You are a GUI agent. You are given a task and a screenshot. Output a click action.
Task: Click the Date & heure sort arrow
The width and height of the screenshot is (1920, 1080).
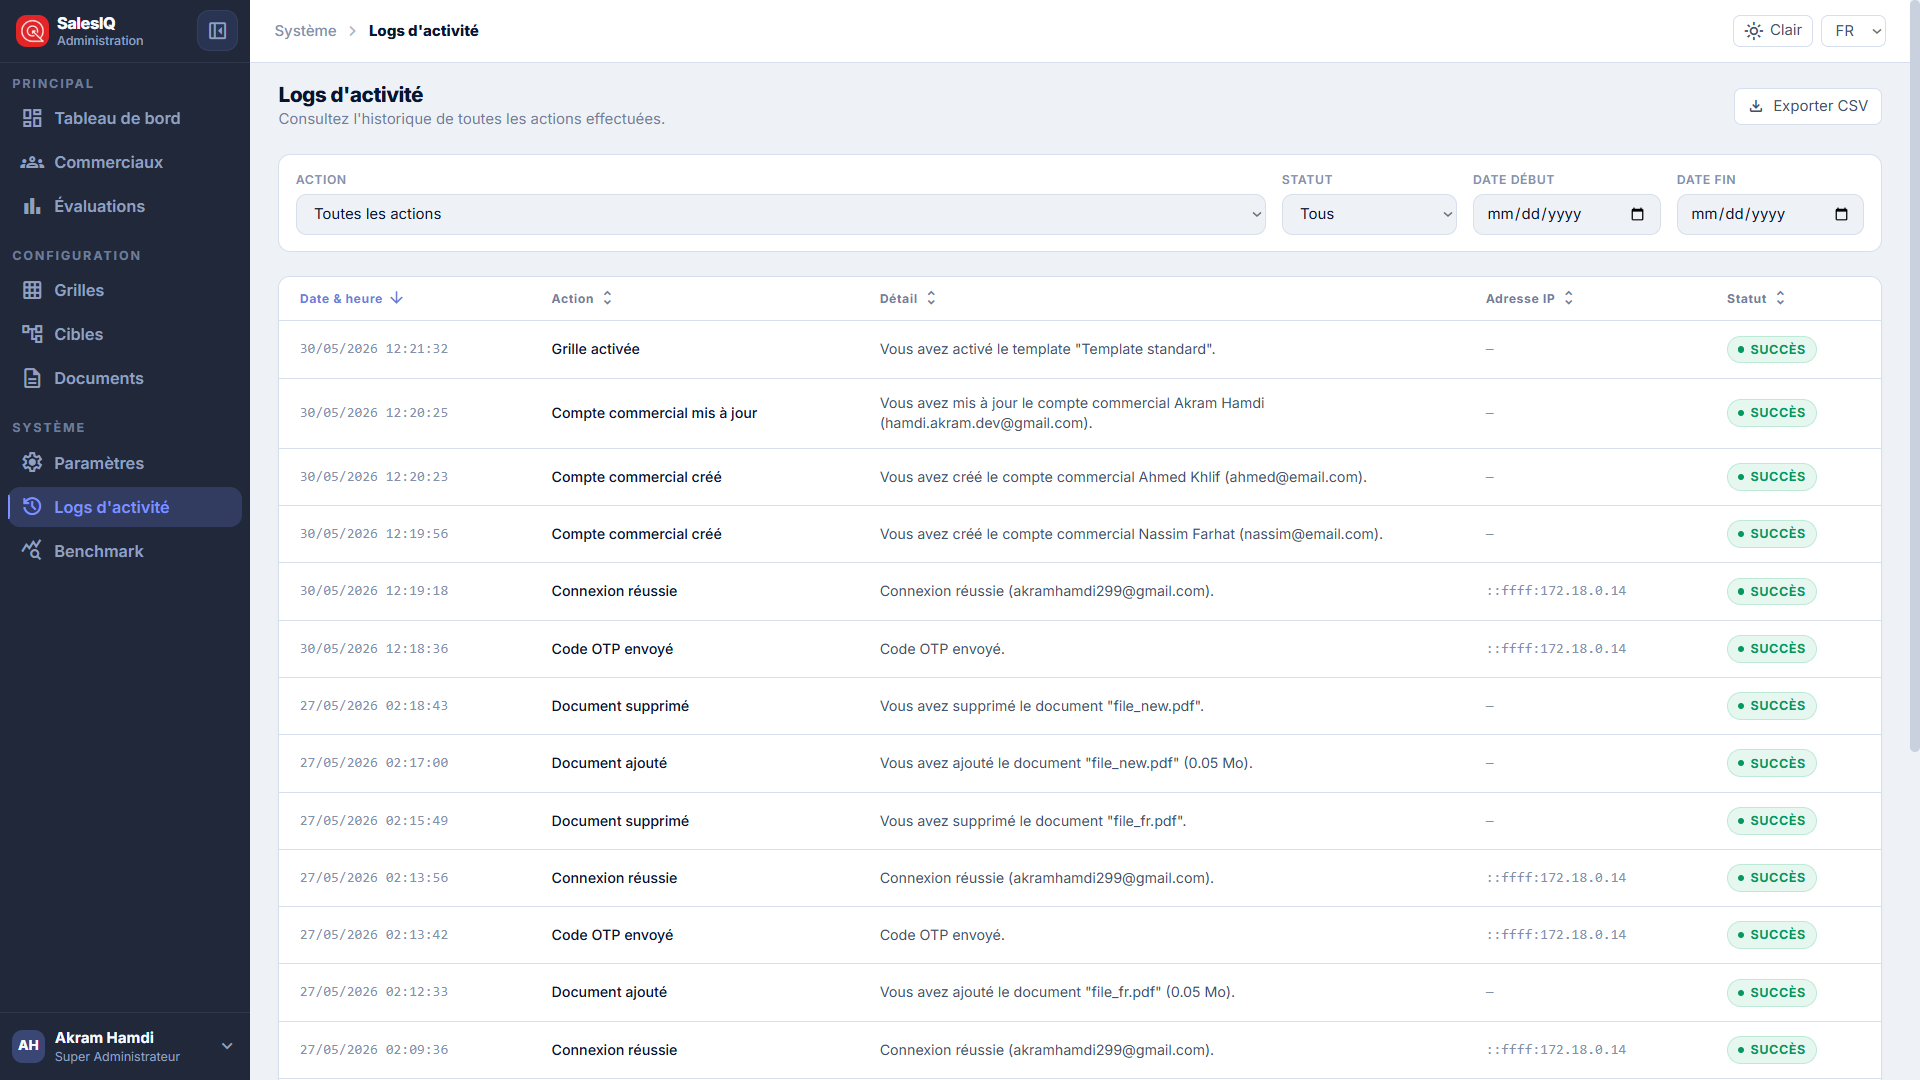(x=397, y=298)
